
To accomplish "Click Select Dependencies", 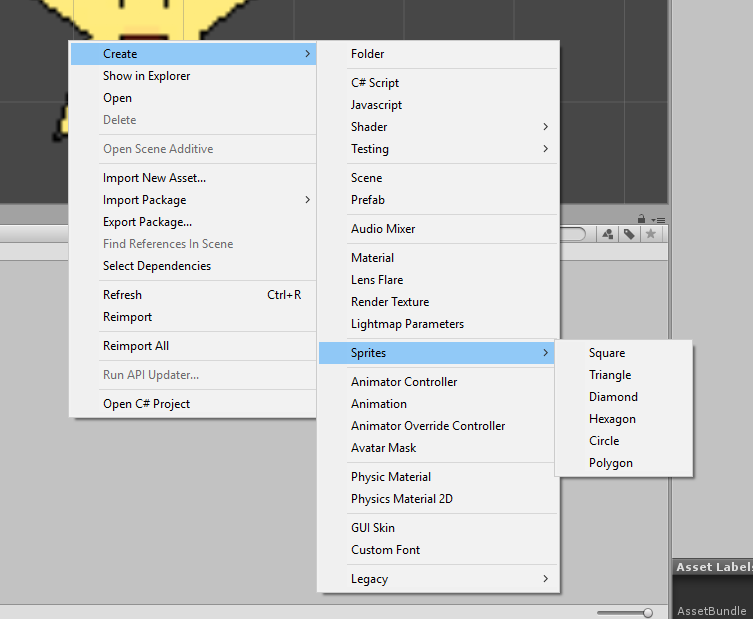I will (193, 266).
